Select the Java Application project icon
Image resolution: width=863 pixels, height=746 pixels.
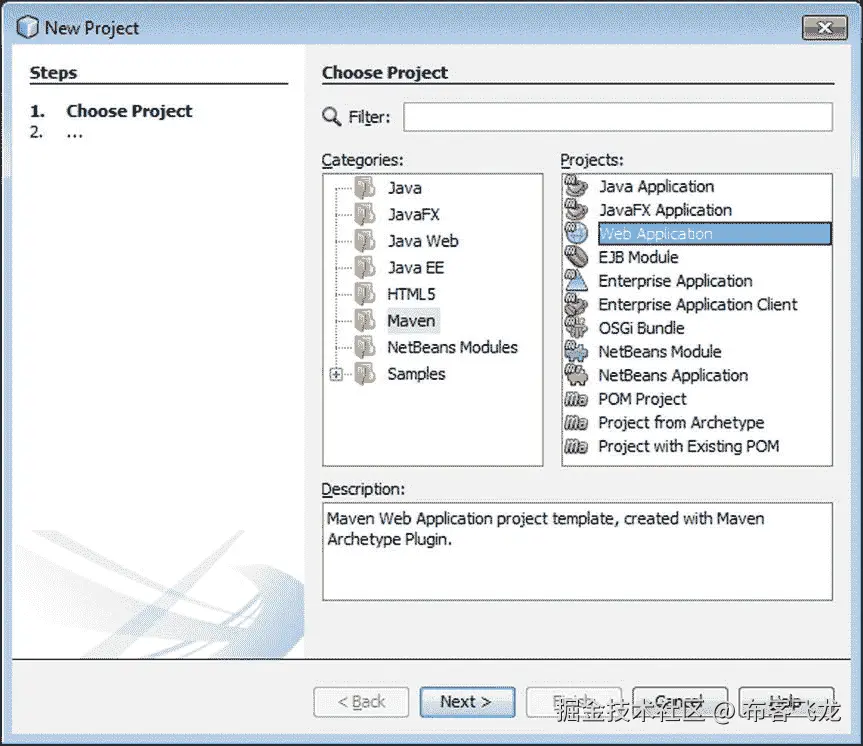[576, 186]
